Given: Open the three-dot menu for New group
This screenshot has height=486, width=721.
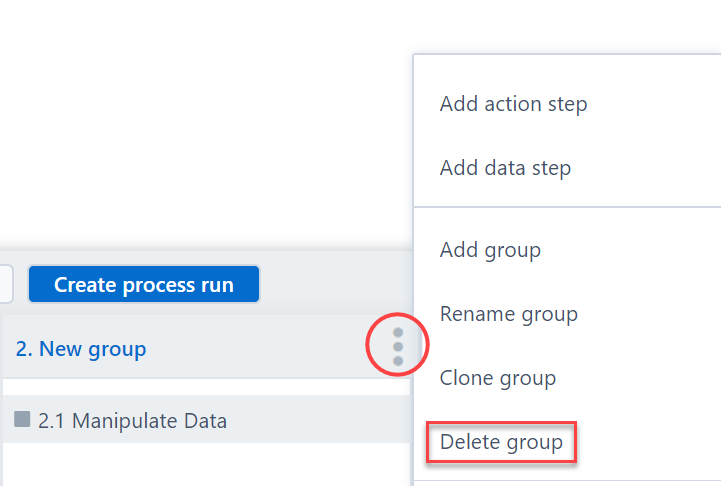Looking at the screenshot, I should (x=398, y=347).
